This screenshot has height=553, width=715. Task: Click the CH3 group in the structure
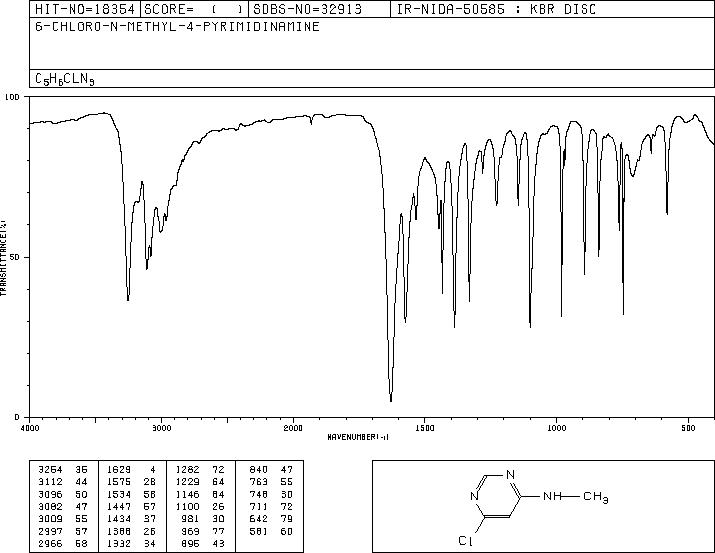click(x=596, y=497)
